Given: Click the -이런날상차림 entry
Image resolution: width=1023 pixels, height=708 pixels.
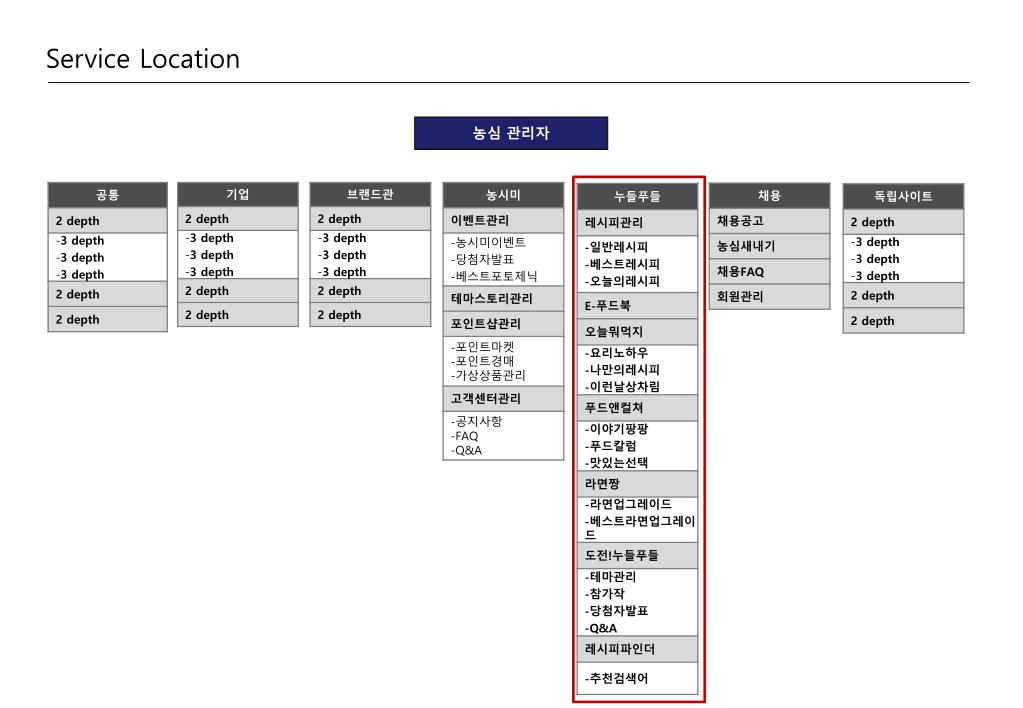Looking at the screenshot, I should [622, 387].
